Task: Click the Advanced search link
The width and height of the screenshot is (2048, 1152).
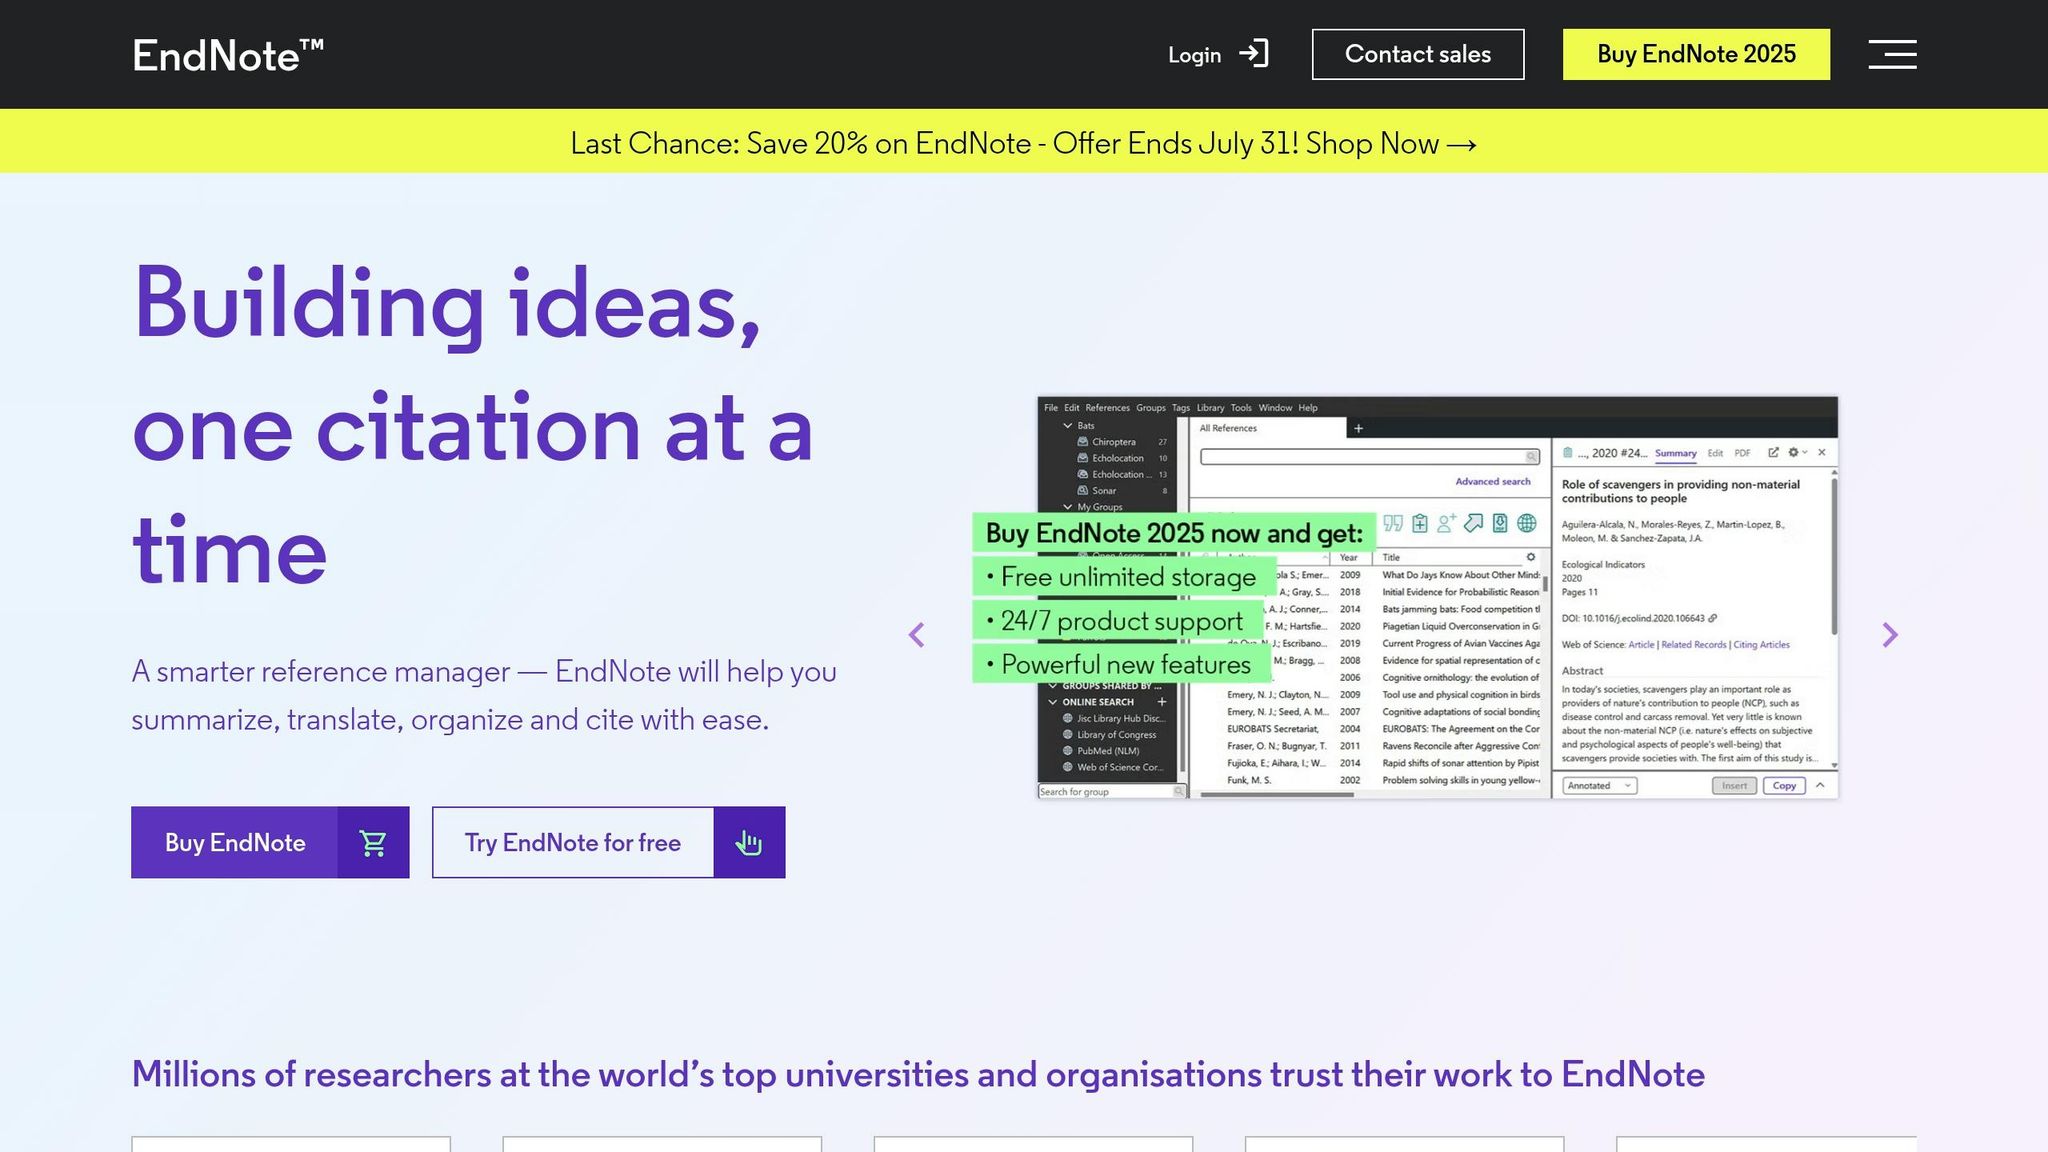Action: tap(1492, 482)
